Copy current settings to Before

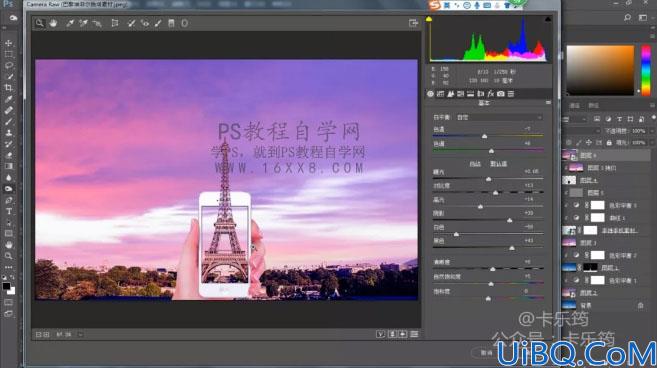point(403,334)
